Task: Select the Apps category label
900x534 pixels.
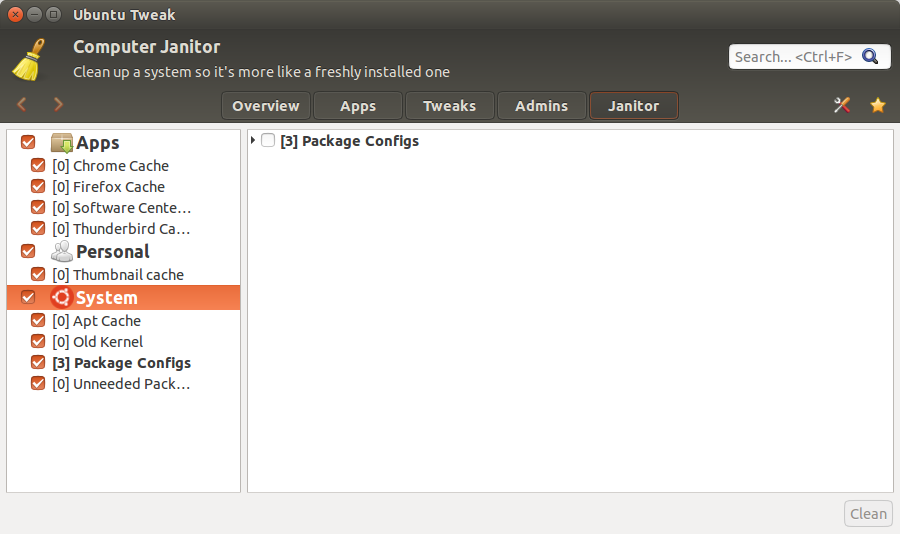Action: (x=98, y=143)
